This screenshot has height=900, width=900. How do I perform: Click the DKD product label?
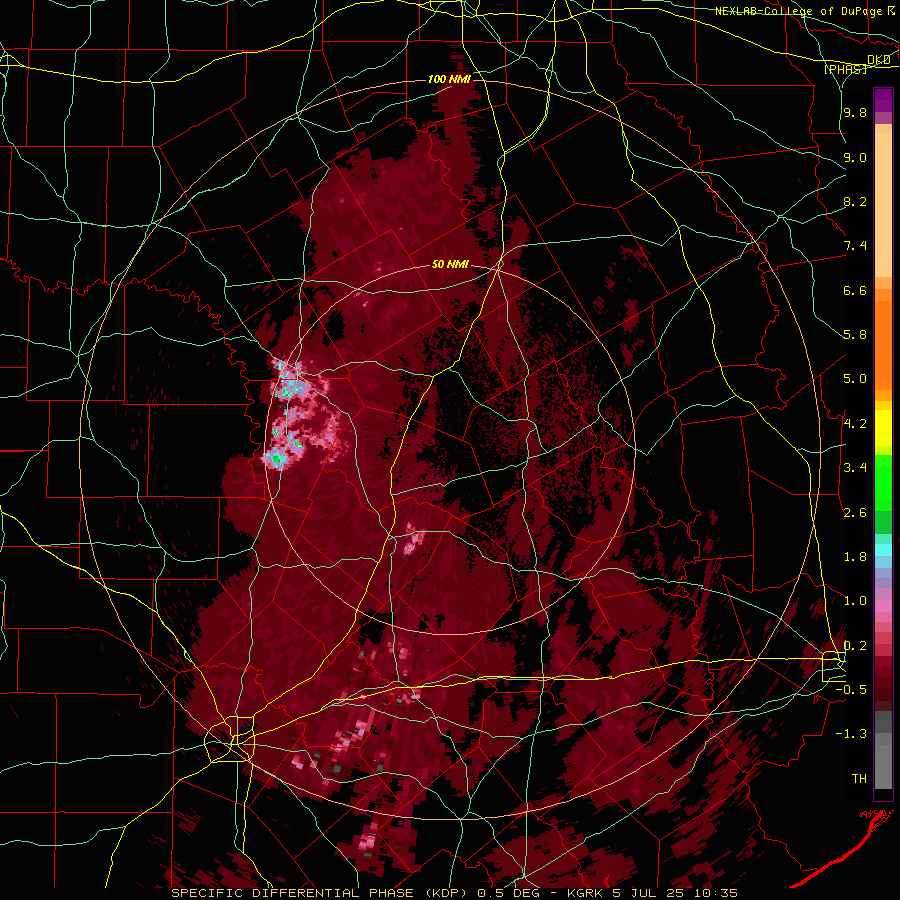878,60
